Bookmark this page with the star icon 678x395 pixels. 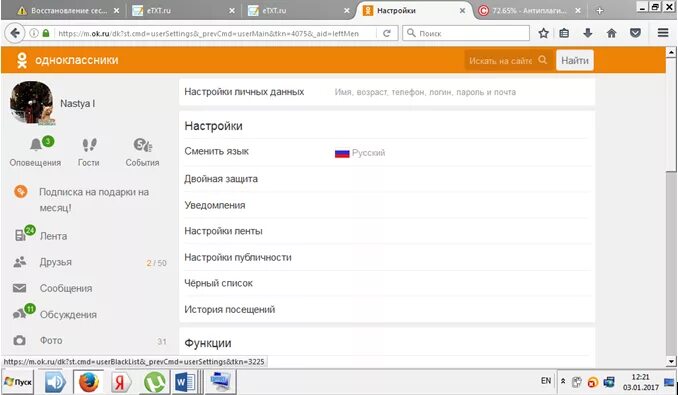pos(544,33)
